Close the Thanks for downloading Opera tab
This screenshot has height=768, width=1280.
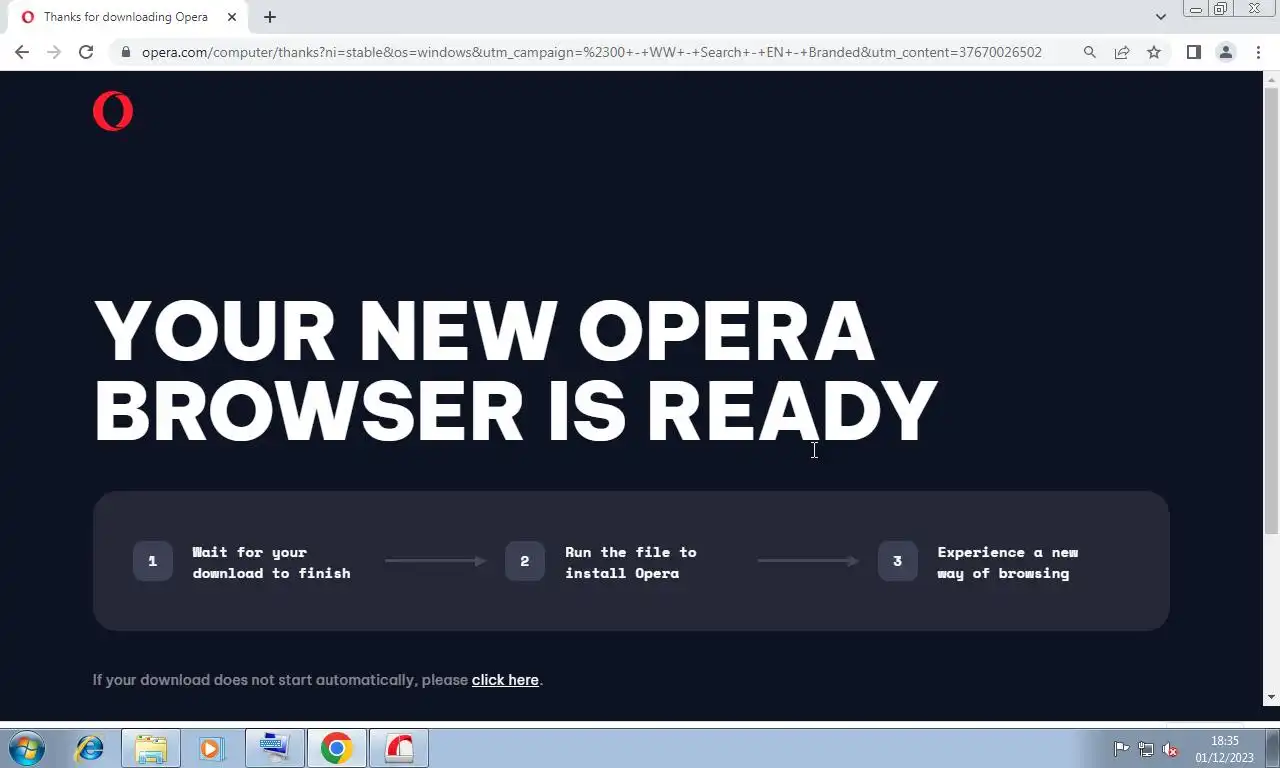(232, 17)
